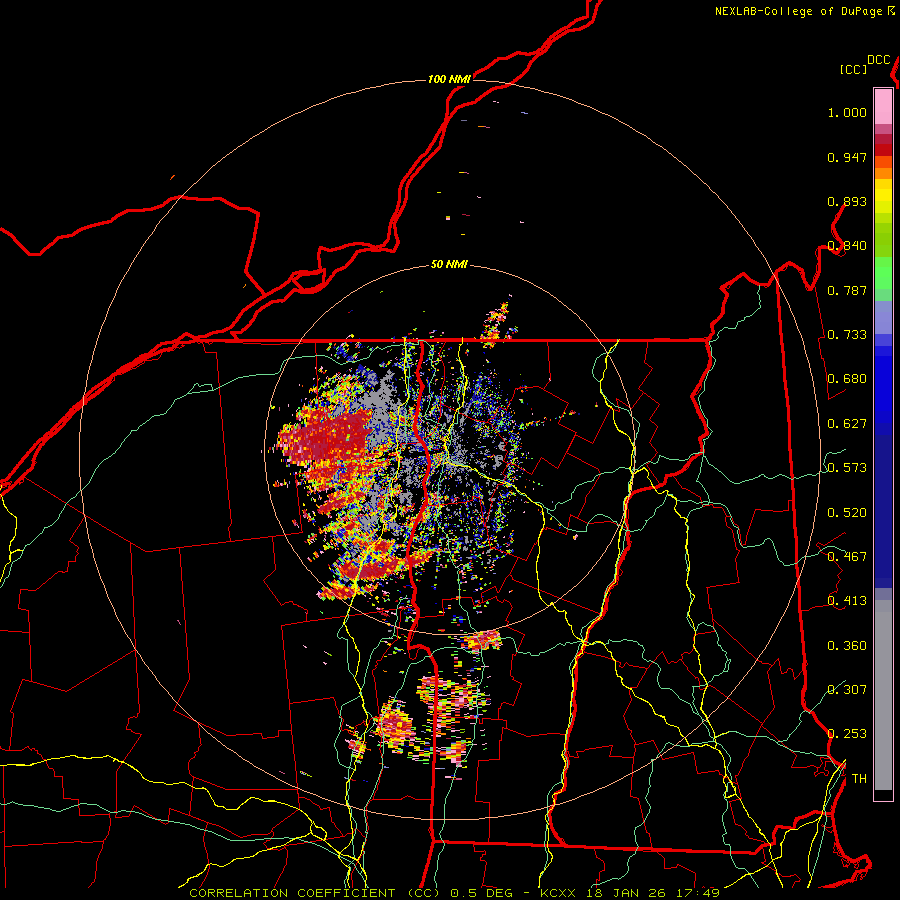900x900 pixels.
Task: Click the NEXLAB-College of DuPage label
Action: click(x=798, y=11)
